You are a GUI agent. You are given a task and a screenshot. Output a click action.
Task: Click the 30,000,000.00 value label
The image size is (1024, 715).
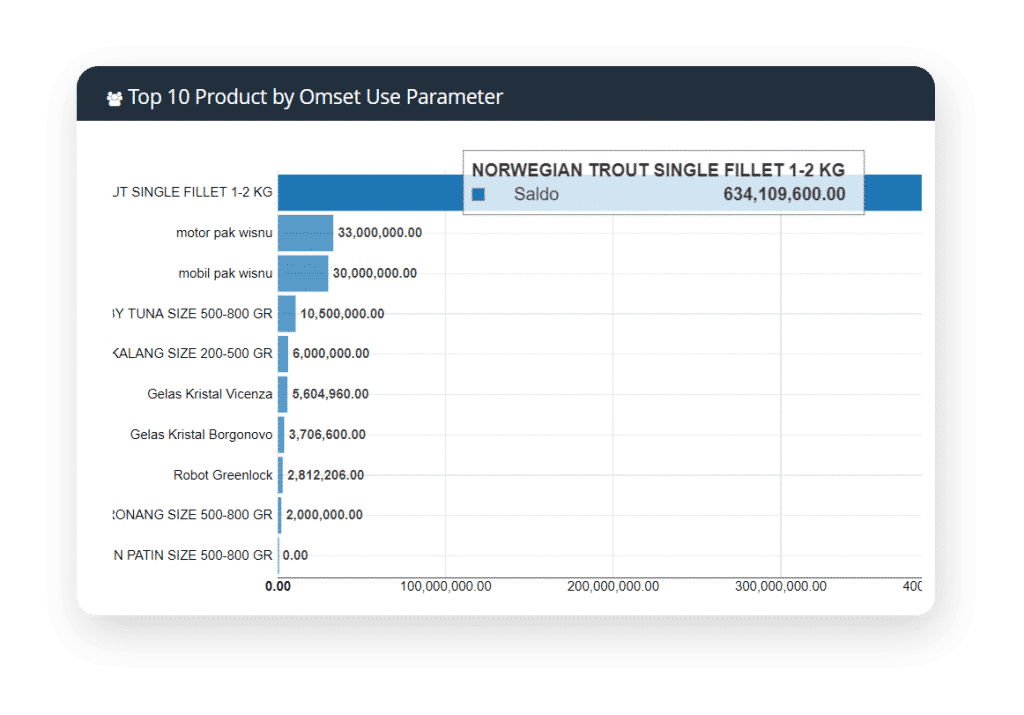375,273
